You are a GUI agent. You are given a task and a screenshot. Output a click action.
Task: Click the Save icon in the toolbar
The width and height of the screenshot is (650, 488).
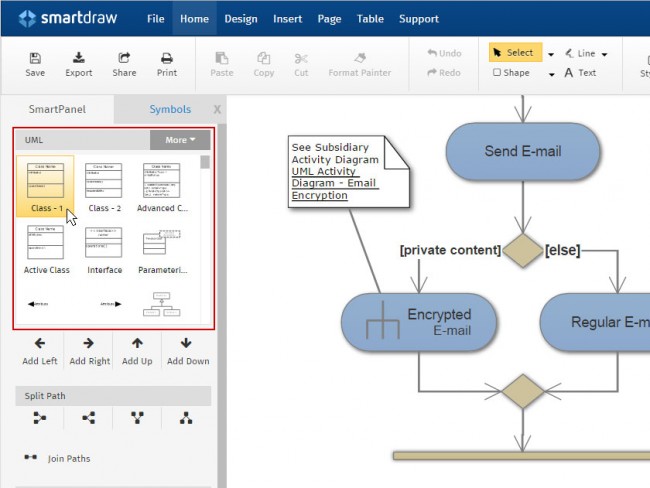(x=35, y=59)
